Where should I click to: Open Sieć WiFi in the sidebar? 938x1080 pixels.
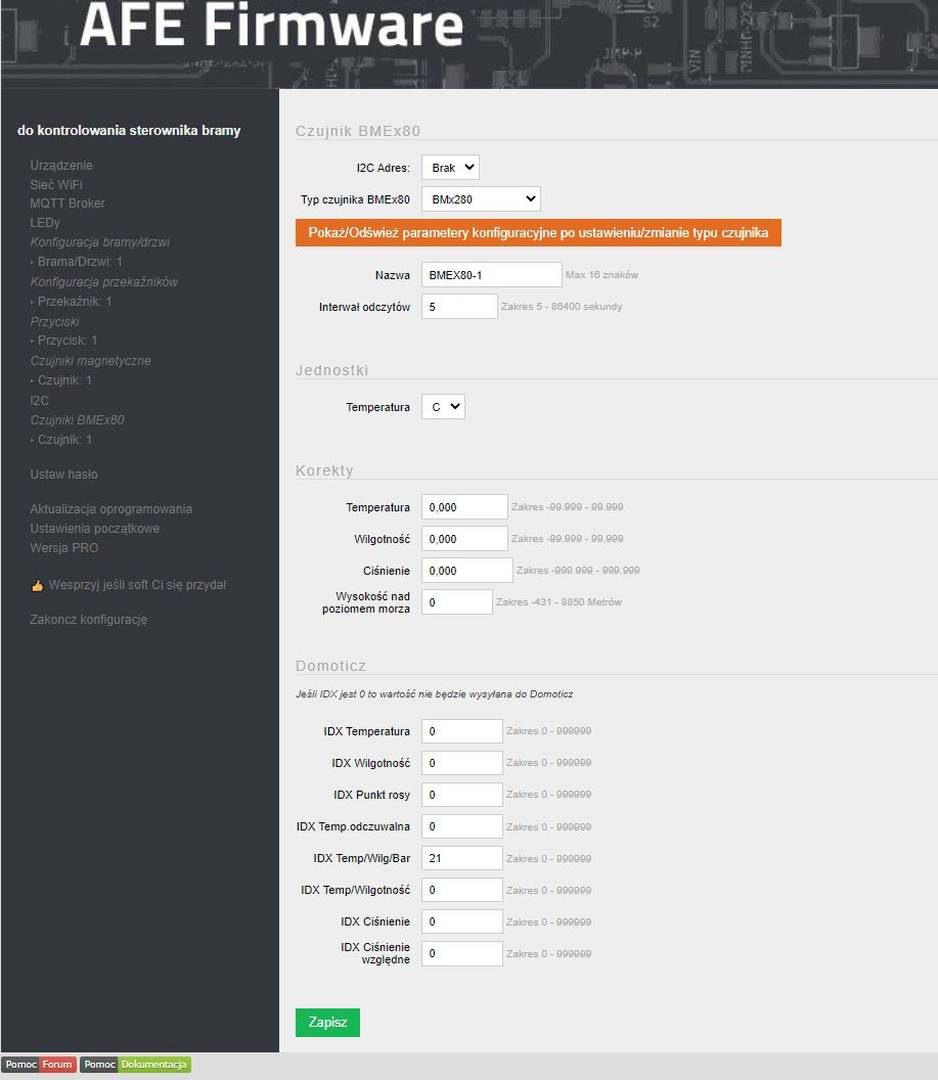56,185
